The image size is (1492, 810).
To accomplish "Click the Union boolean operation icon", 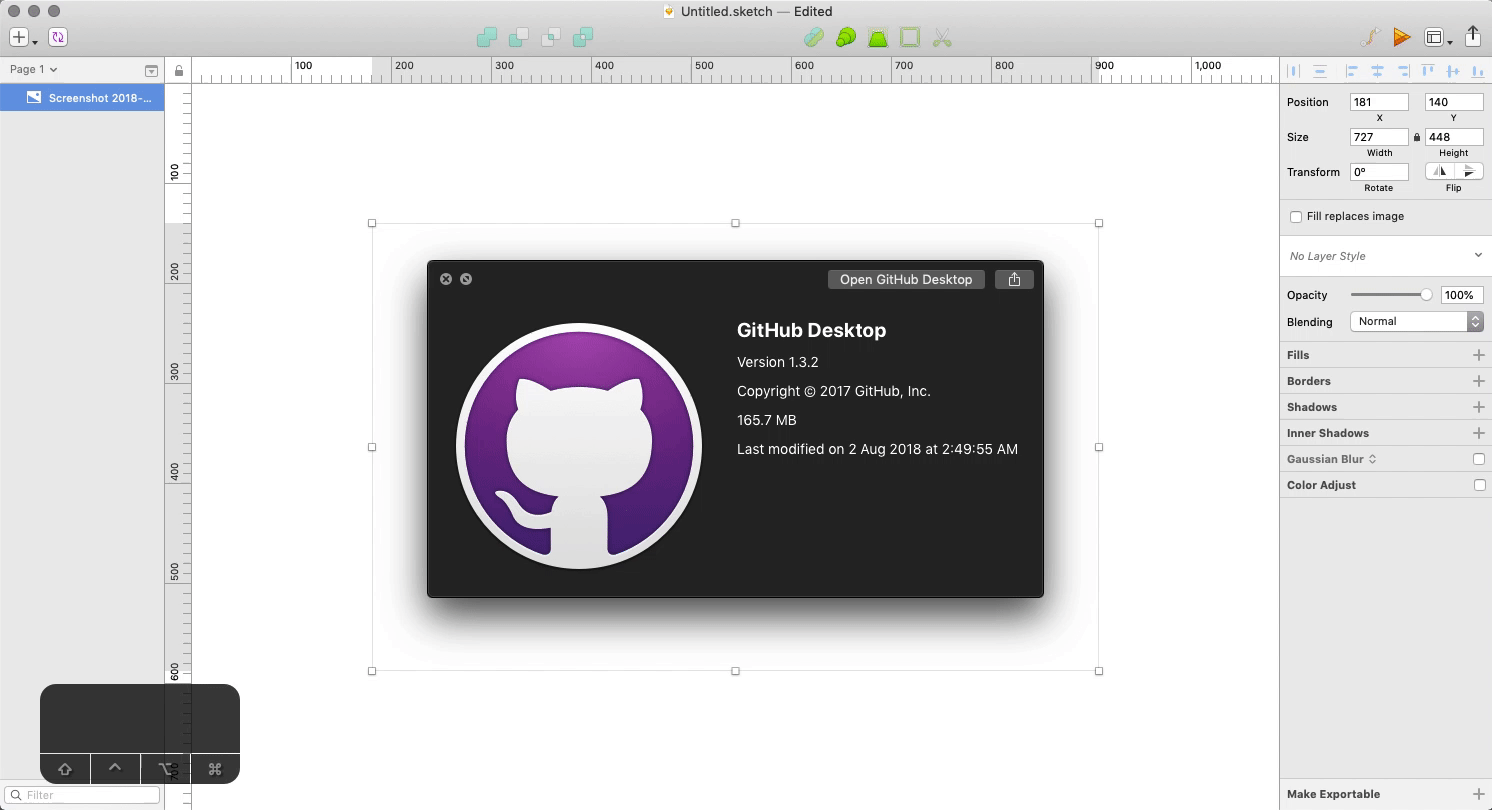I will click(487, 38).
